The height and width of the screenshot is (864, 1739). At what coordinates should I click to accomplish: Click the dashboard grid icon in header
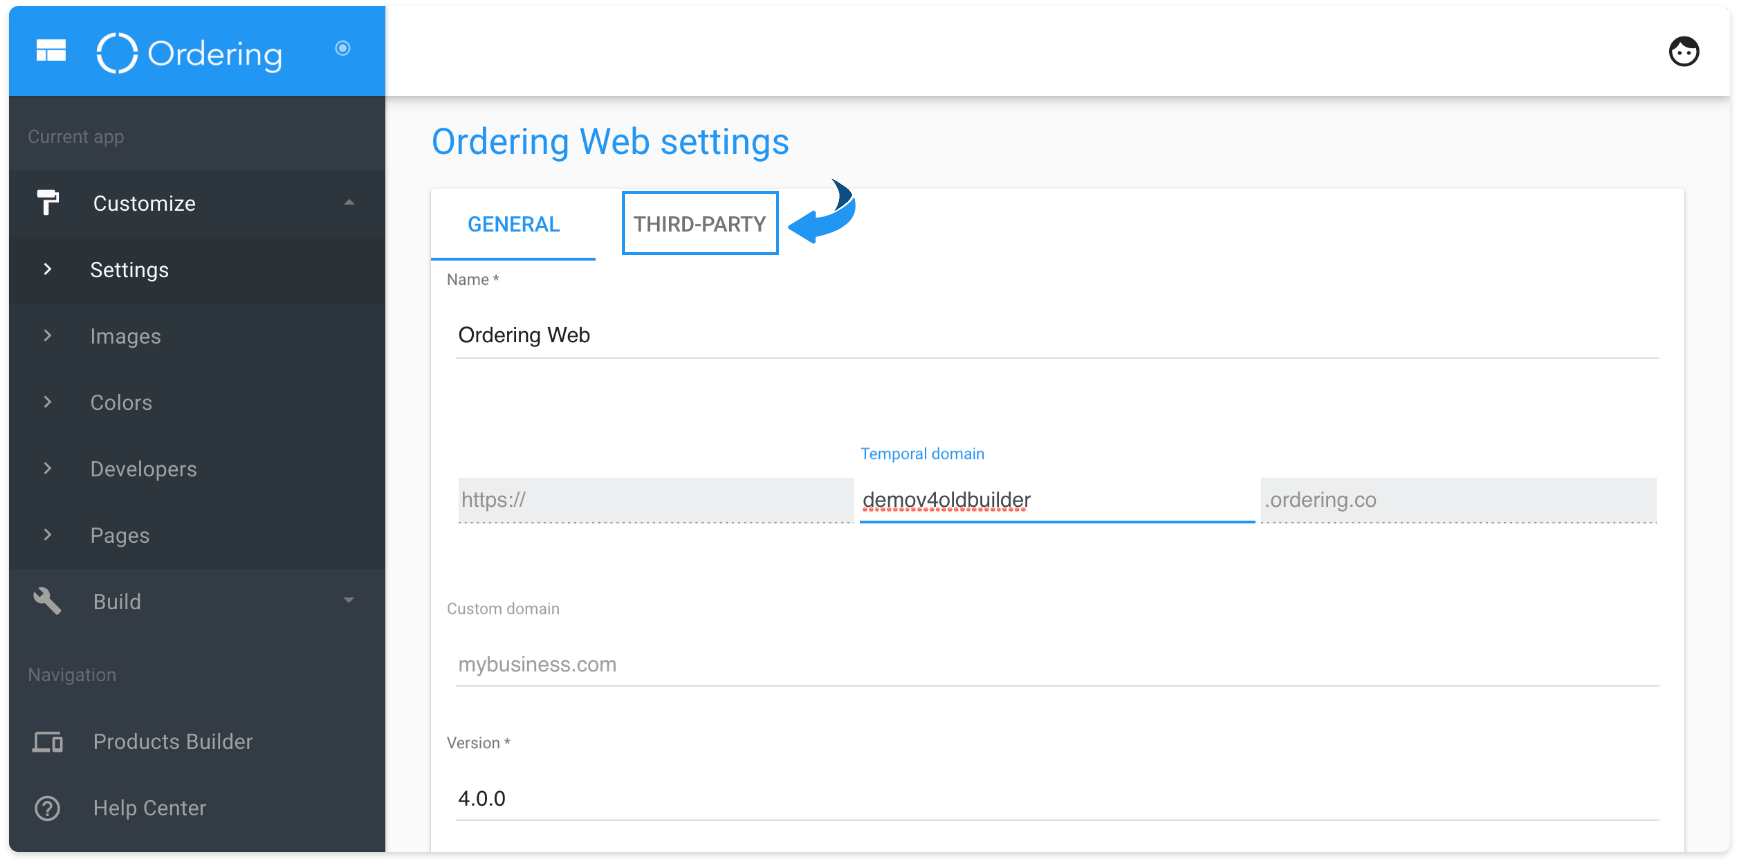pyautogui.click(x=51, y=50)
